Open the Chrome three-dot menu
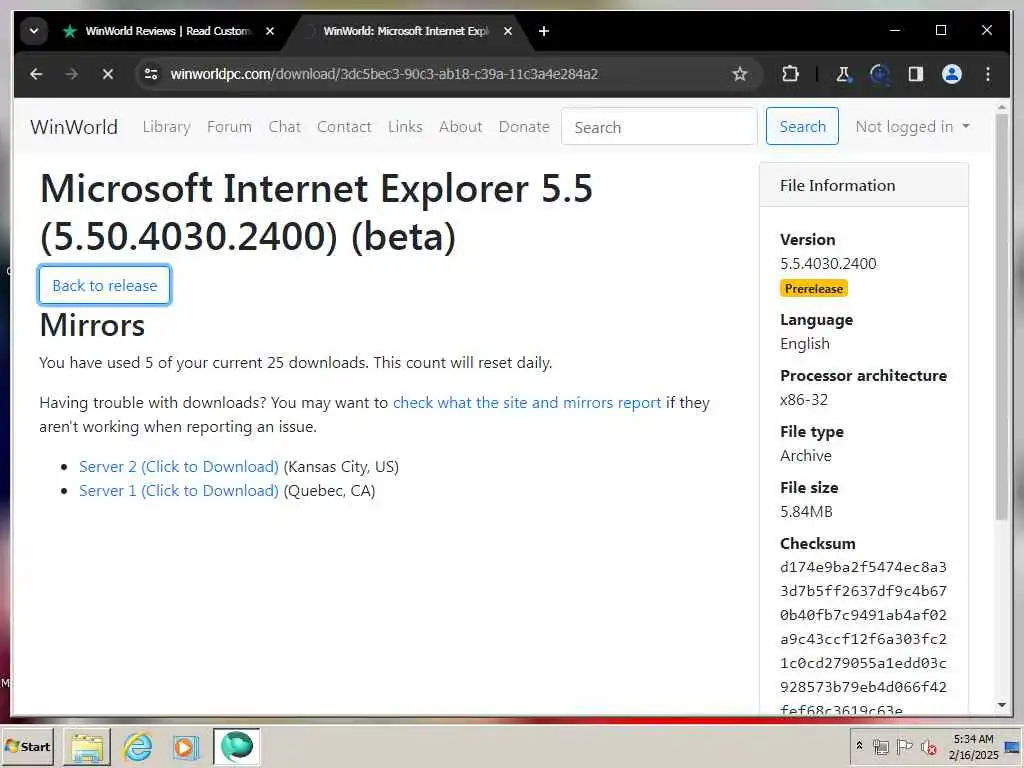The width and height of the screenshot is (1024, 768). pyautogui.click(x=987, y=74)
